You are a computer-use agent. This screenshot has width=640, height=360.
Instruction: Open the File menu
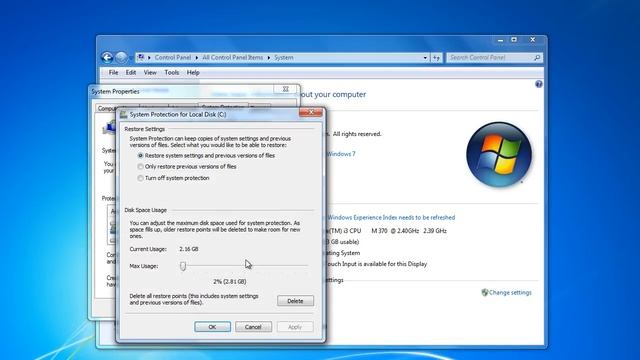tap(113, 72)
